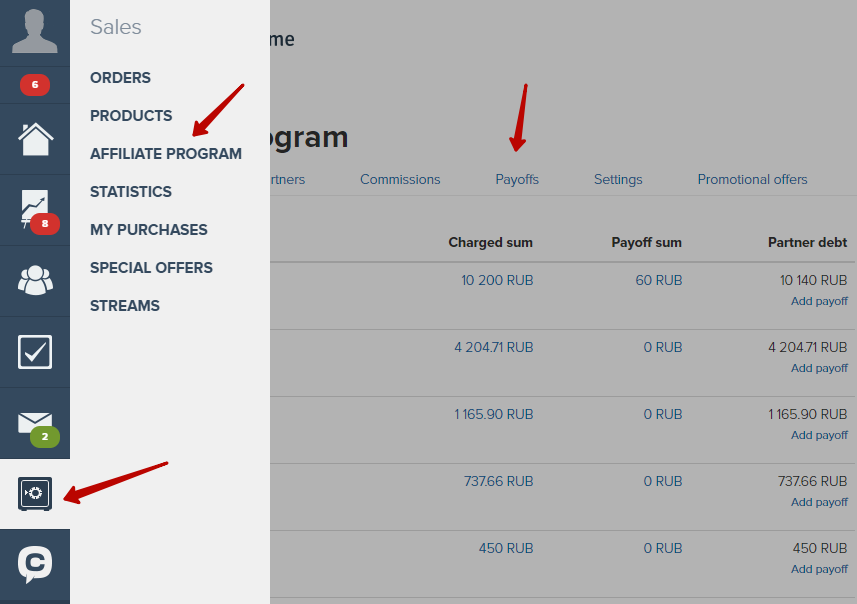Switch to the Settings tab

618,179
